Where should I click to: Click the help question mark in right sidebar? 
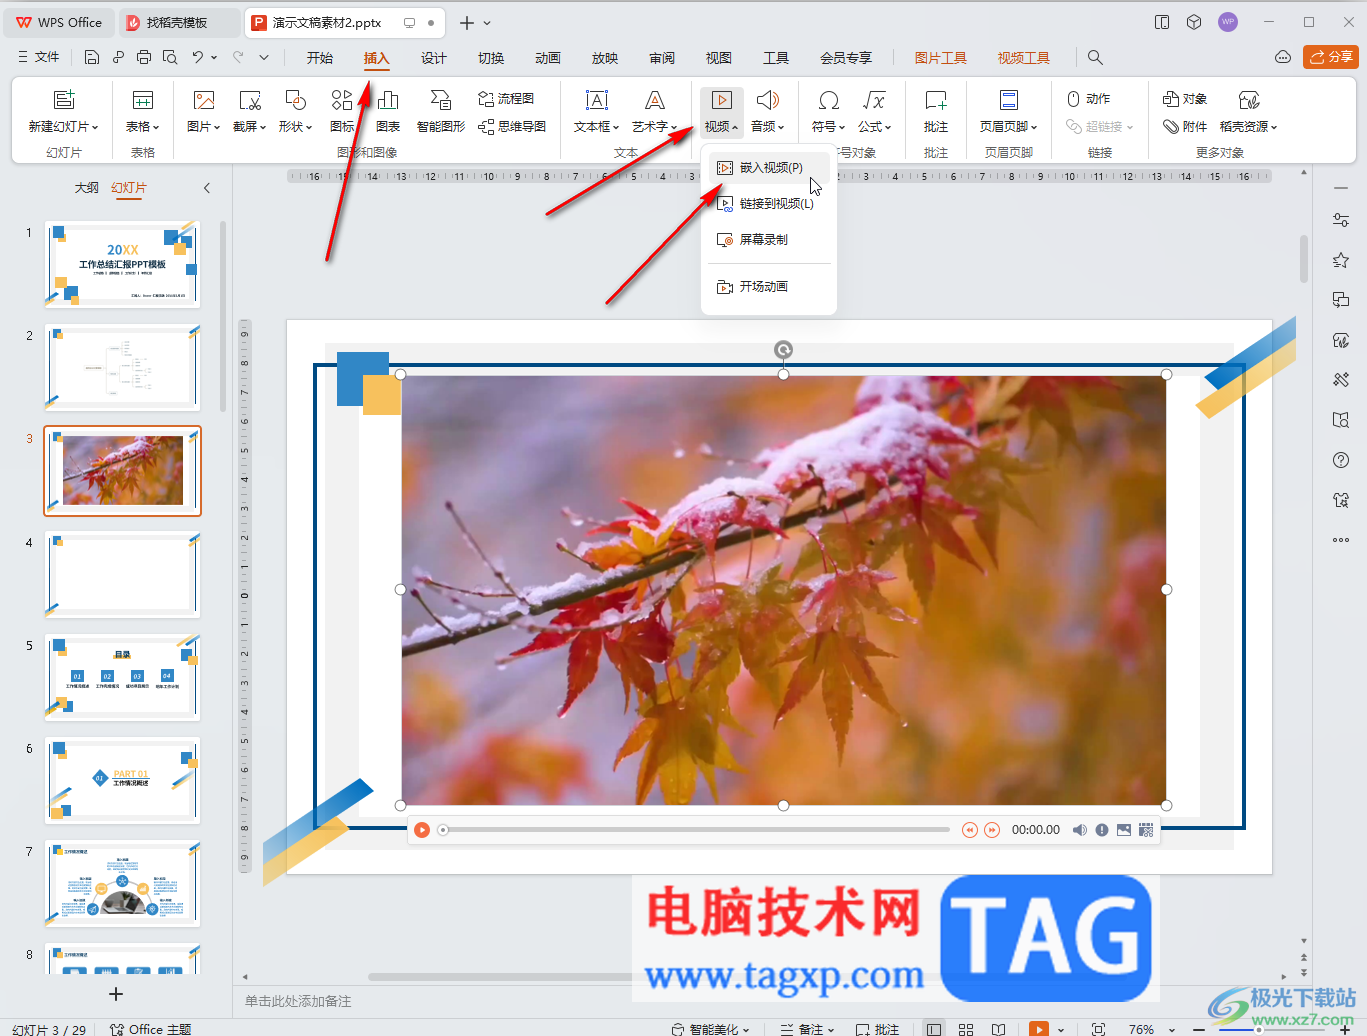(1341, 460)
